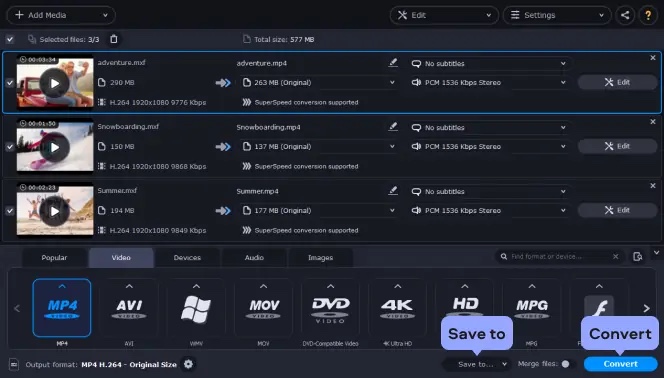The image size is (664, 378).
Task: Open audio track dropdown for Snowboarding.mp4
Action: tap(490, 146)
